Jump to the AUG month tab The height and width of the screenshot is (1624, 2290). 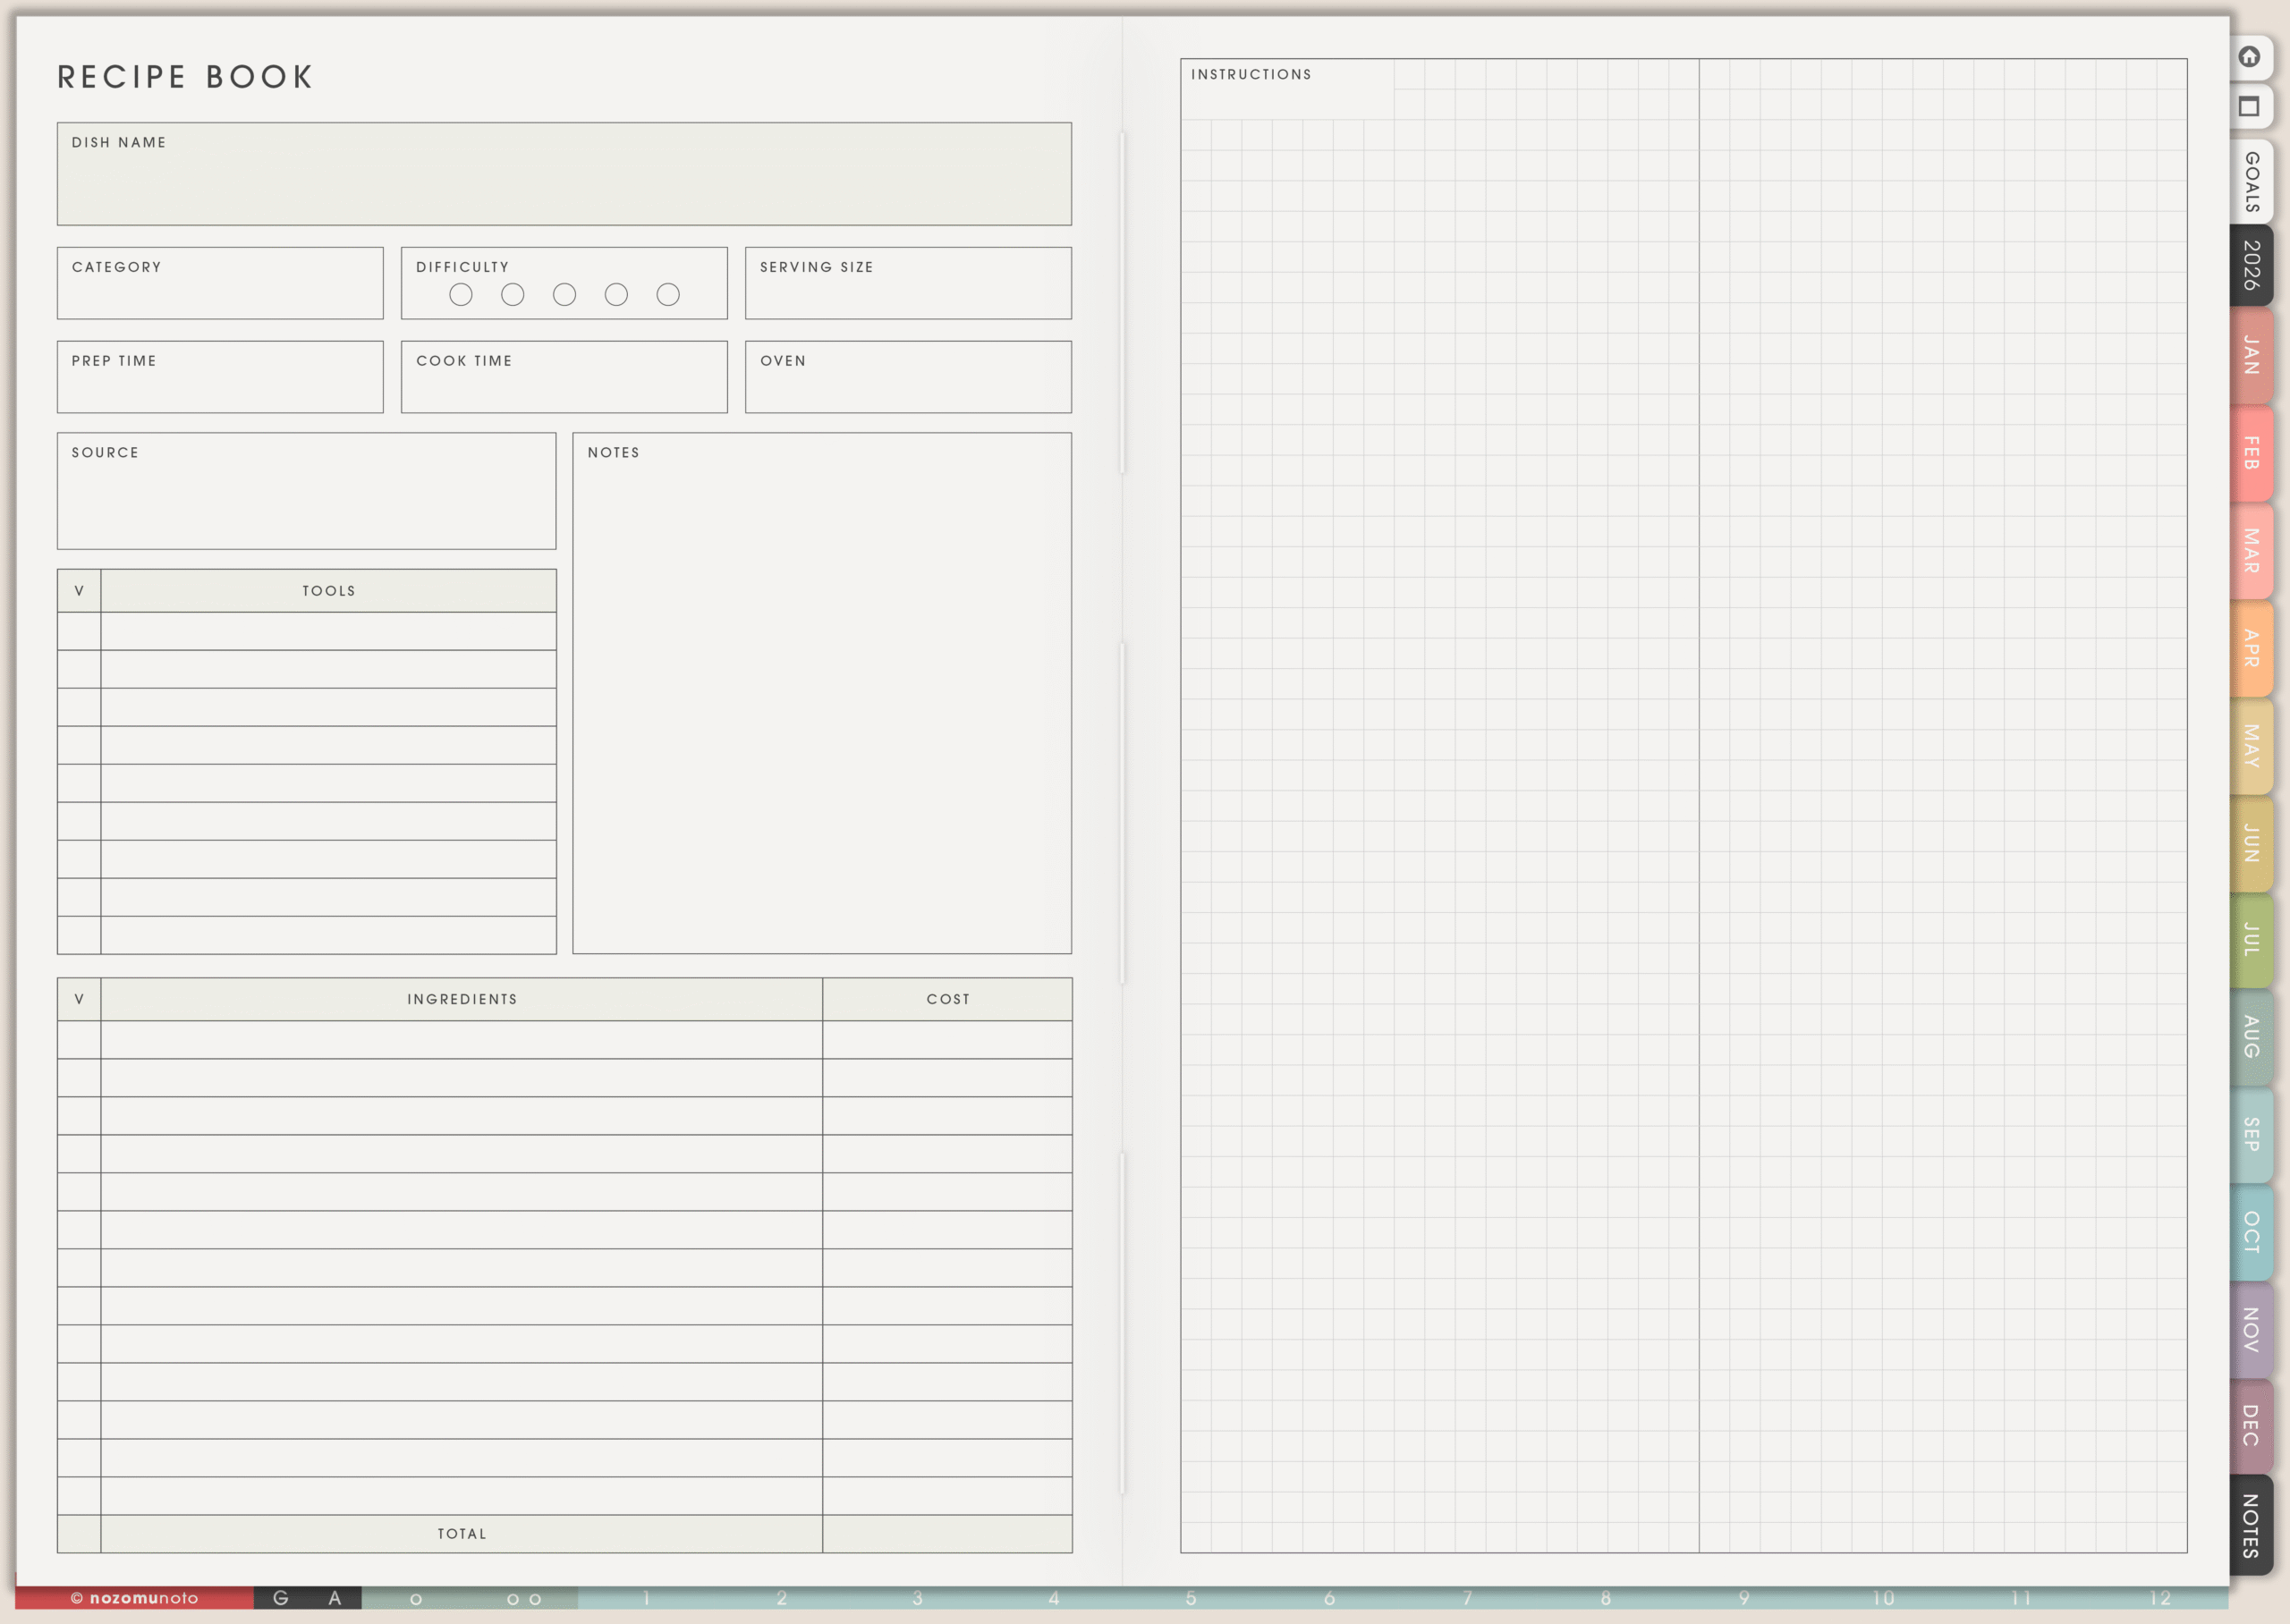click(x=2251, y=1037)
